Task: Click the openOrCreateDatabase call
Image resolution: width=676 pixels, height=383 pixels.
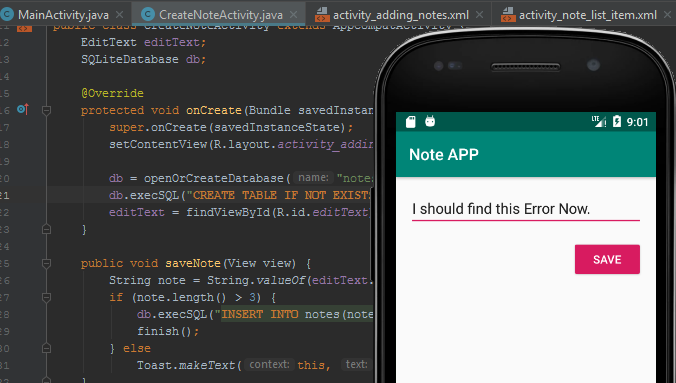Action: click(x=213, y=178)
